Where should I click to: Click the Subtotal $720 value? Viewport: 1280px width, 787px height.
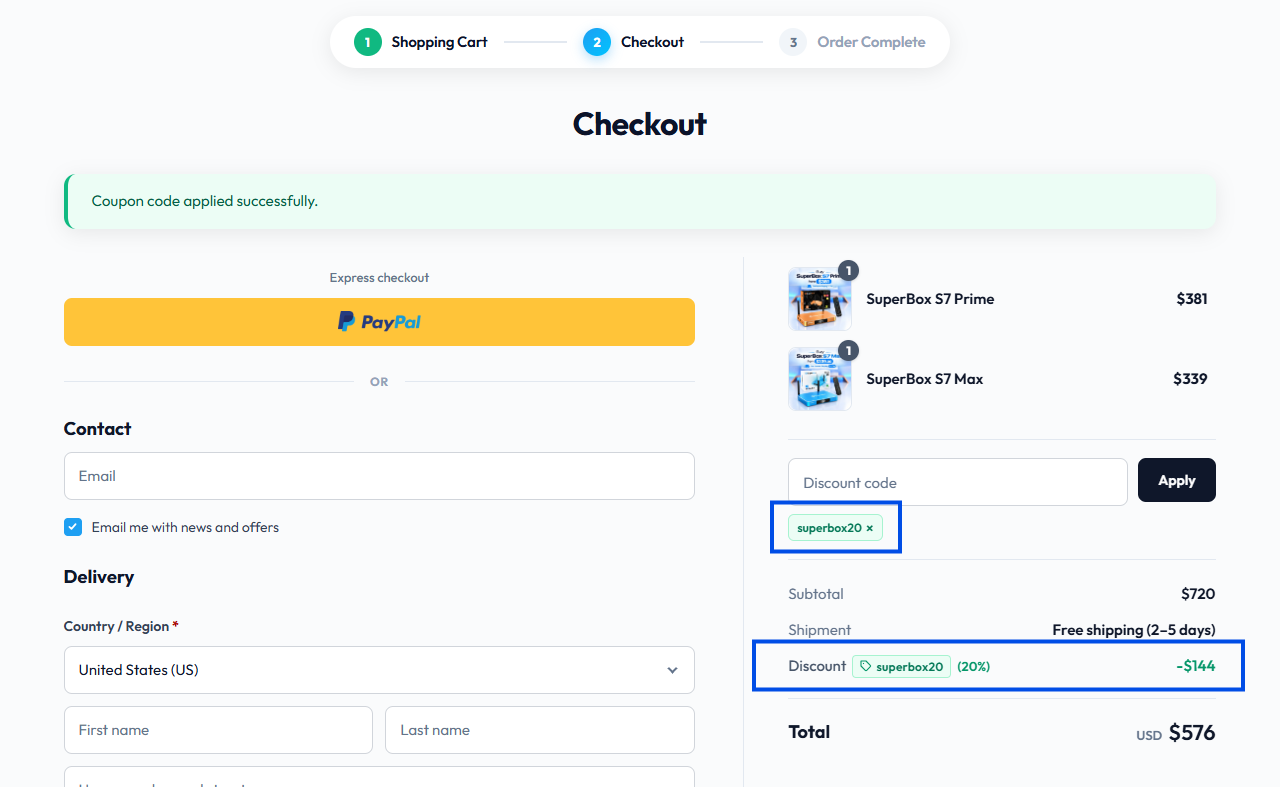[1198, 594]
